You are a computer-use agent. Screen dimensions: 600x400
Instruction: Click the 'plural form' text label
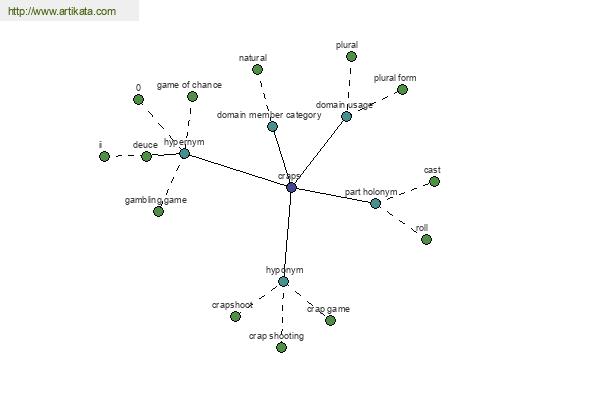pyautogui.click(x=395, y=78)
